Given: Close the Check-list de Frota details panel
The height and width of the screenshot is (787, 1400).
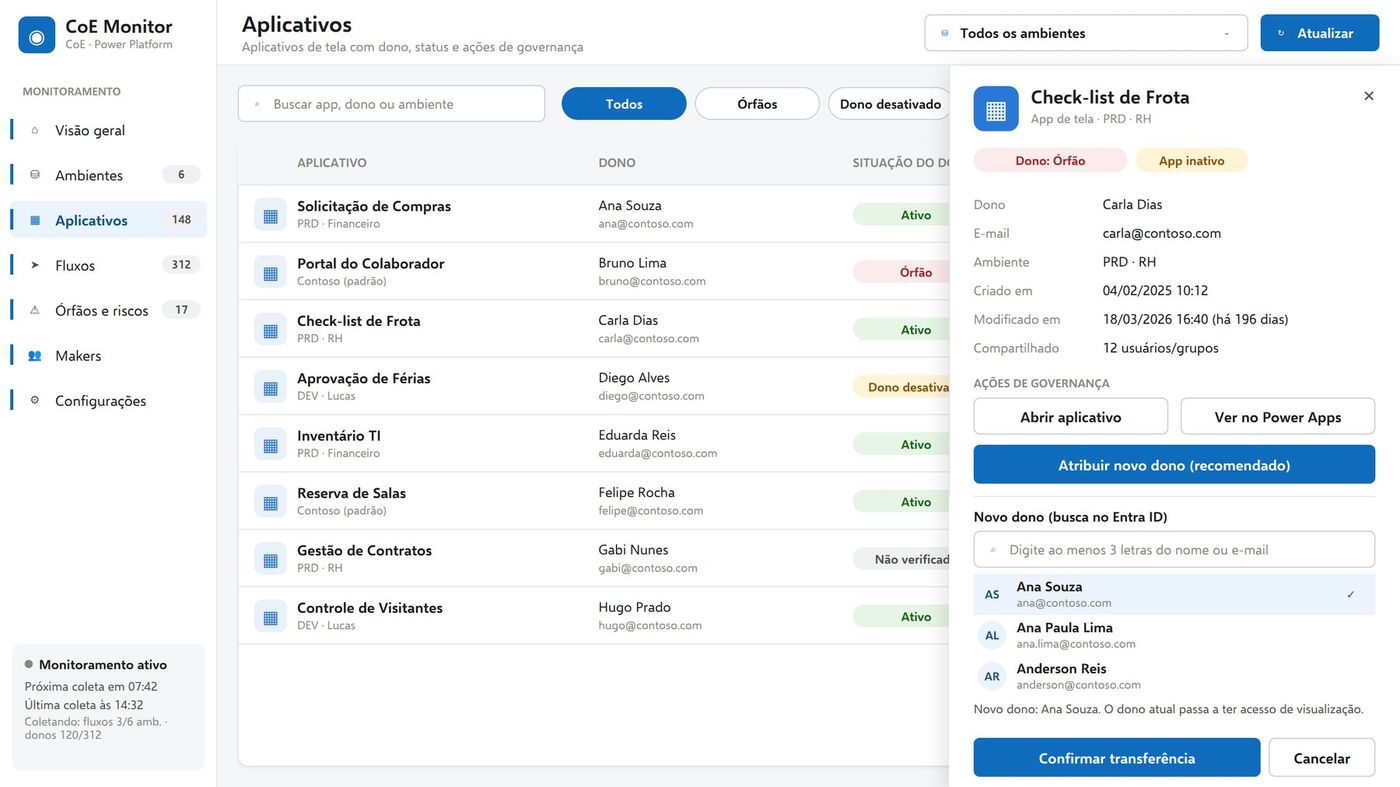Looking at the screenshot, I should click(1369, 96).
